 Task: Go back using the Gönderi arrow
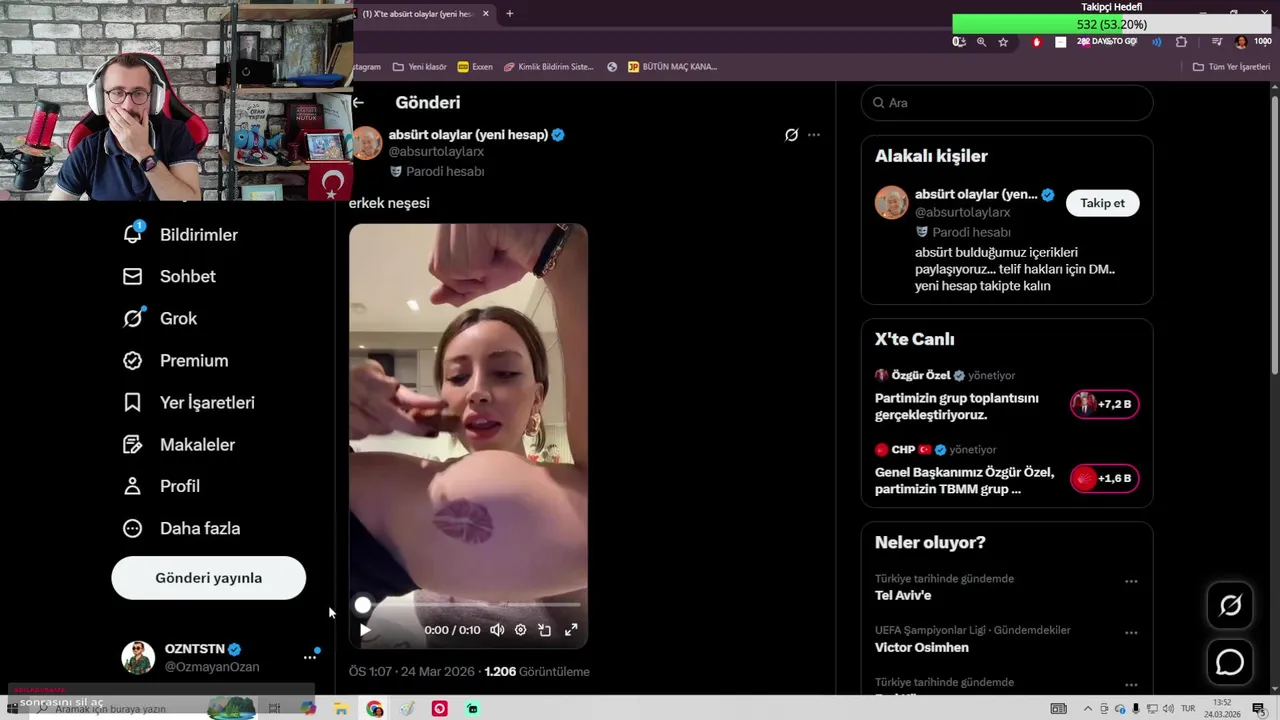(358, 102)
